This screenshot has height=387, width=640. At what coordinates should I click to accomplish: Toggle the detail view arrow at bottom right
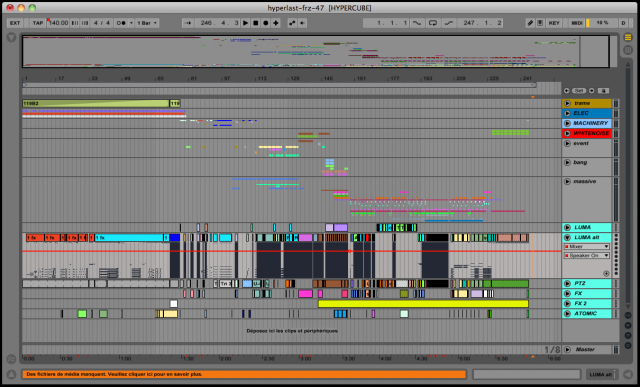point(628,374)
